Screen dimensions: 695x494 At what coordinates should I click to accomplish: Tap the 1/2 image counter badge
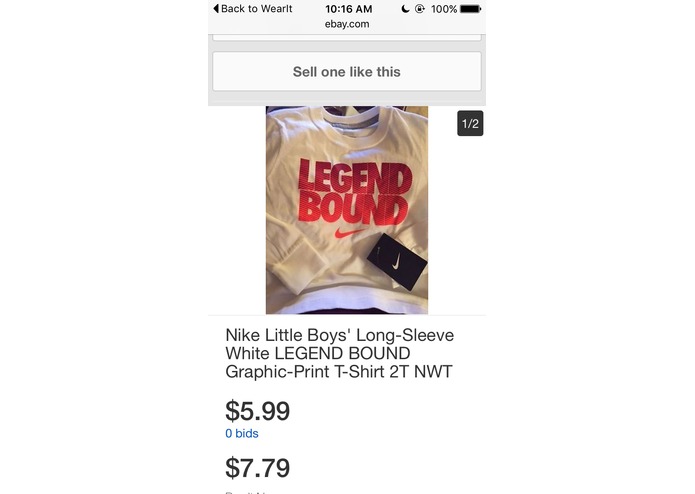[x=470, y=124]
